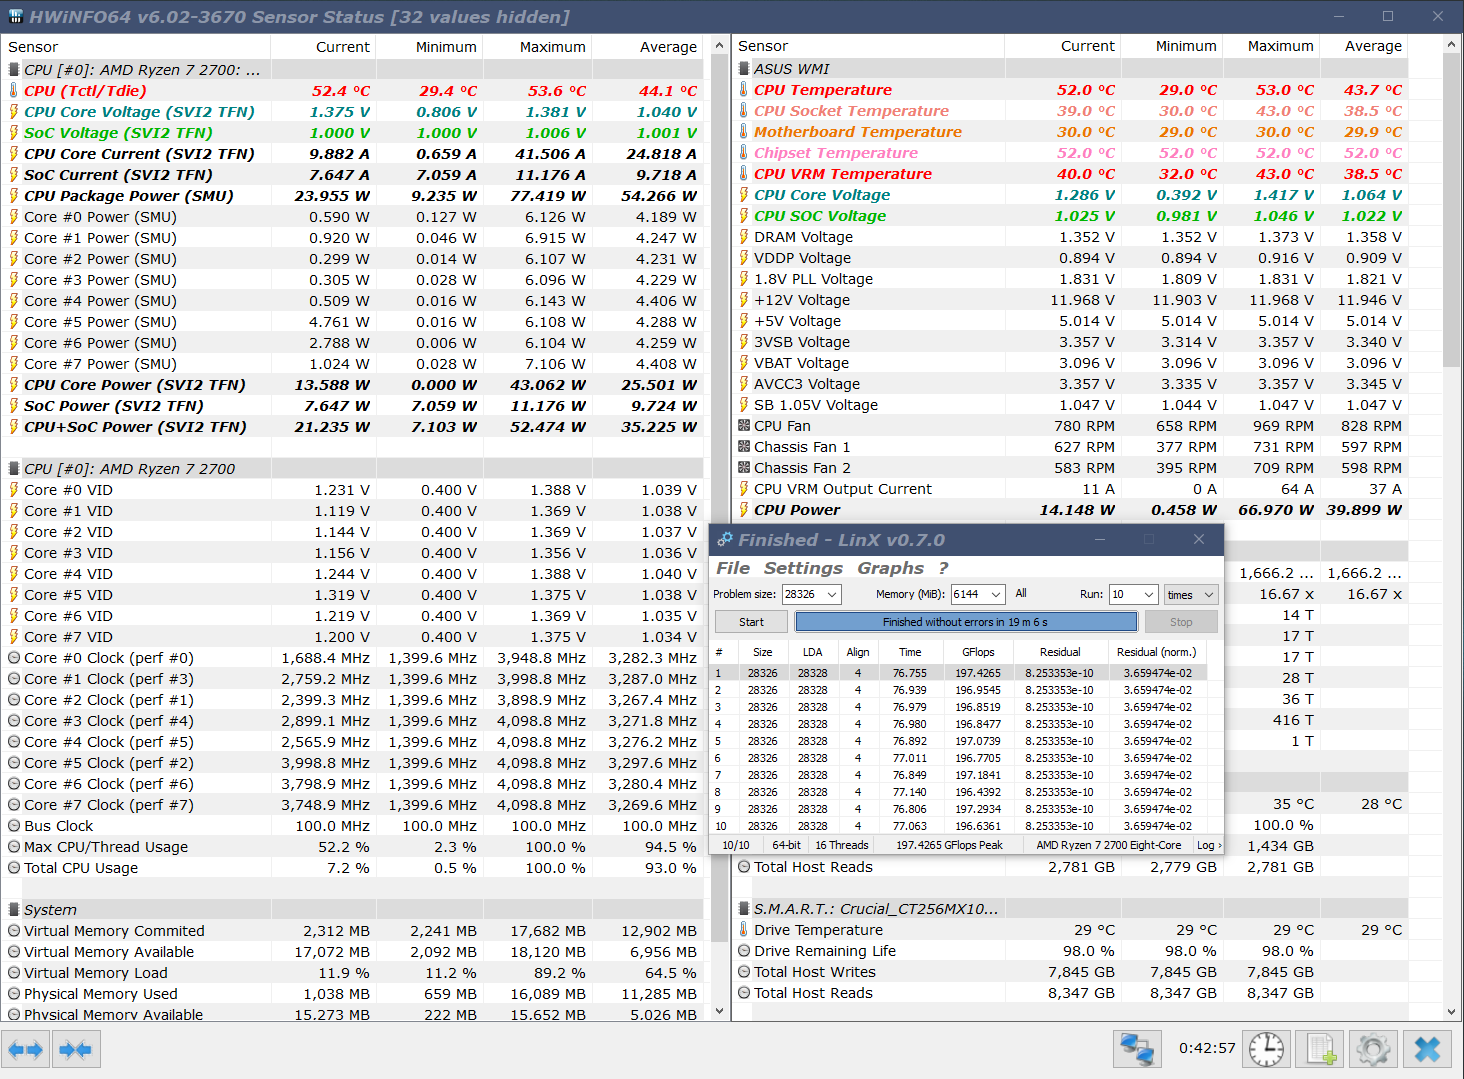1464x1079 pixels.
Task: Select the 'CPU [#0]: AMD Ryzen 7 2700' VID section header
Action: click(x=354, y=469)
